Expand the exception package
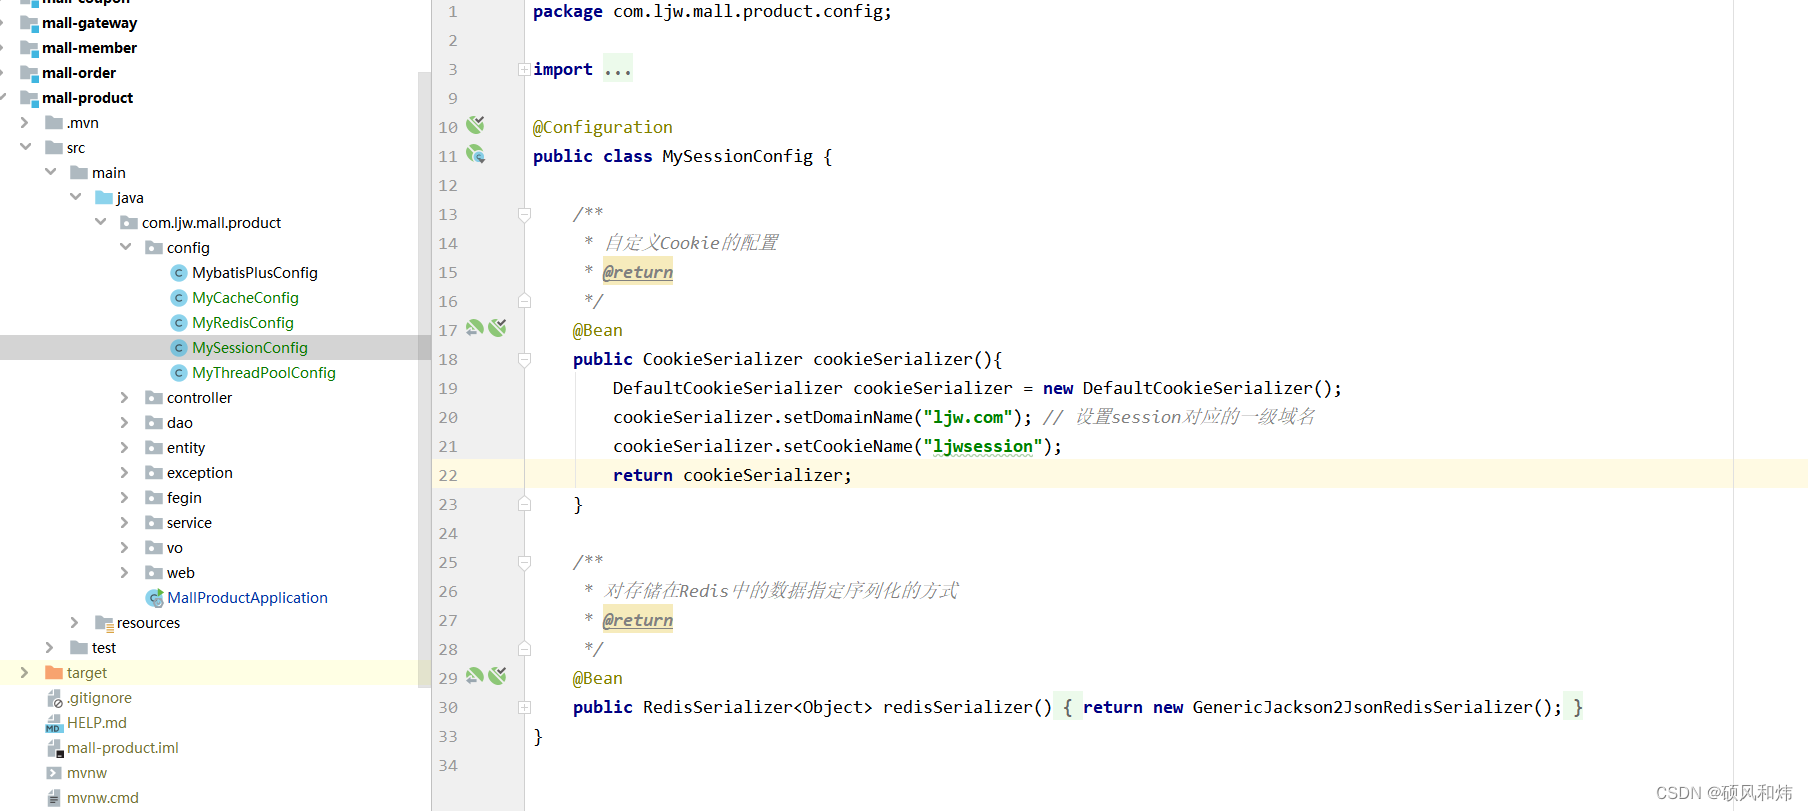 tap(125, 472)
